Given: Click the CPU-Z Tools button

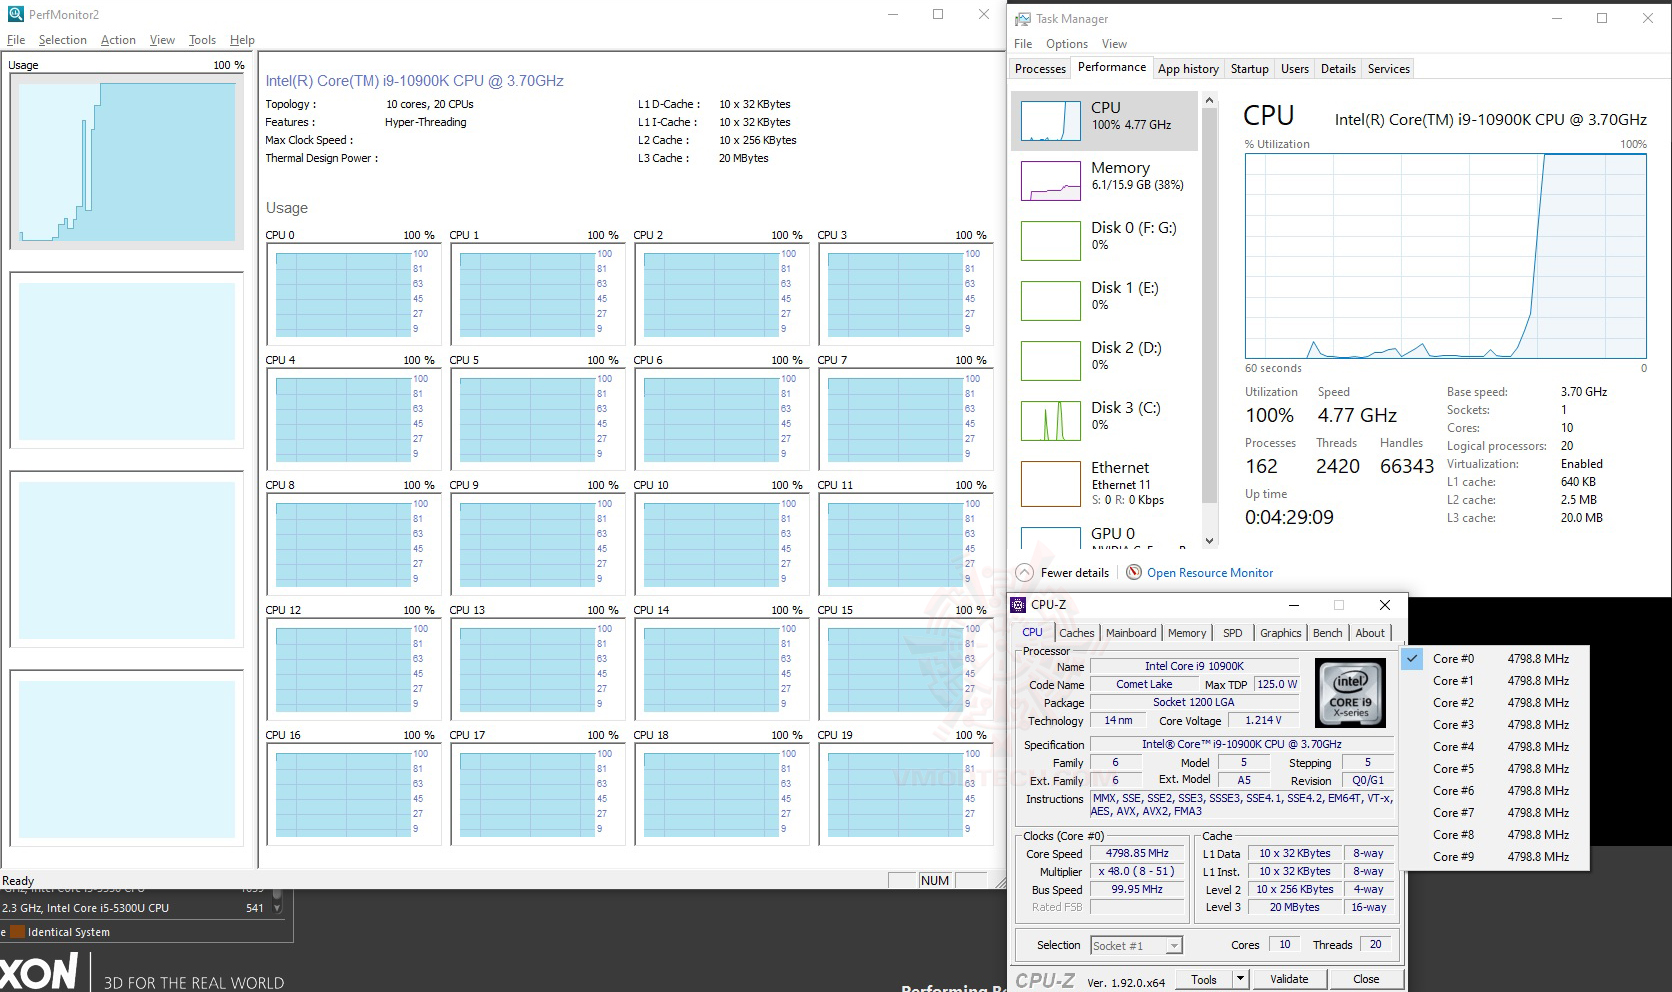Looking at the screenshot, I should click(x=1204, y=979).
